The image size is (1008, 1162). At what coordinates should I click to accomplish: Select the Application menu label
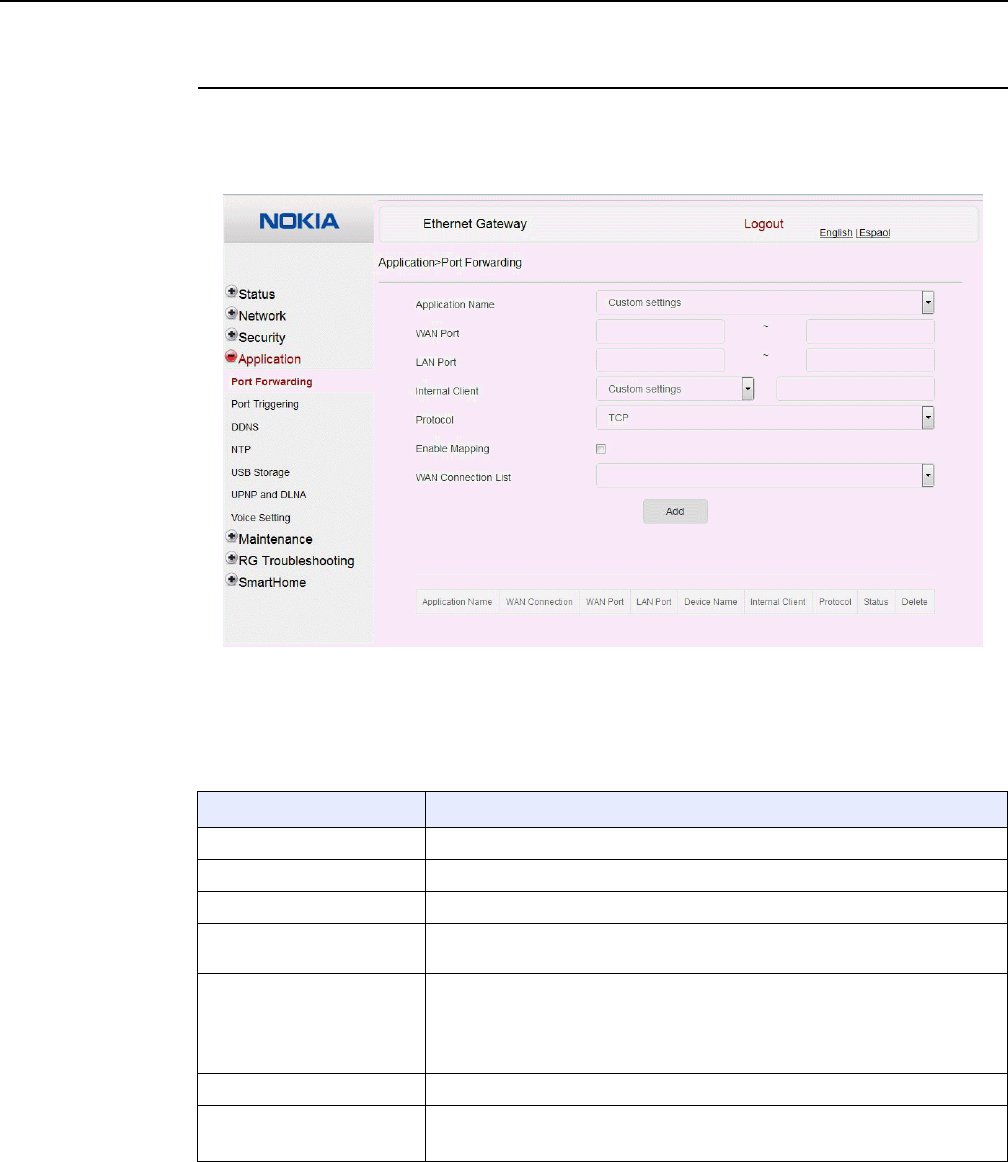pyautogui.click(x=269, y=359)
